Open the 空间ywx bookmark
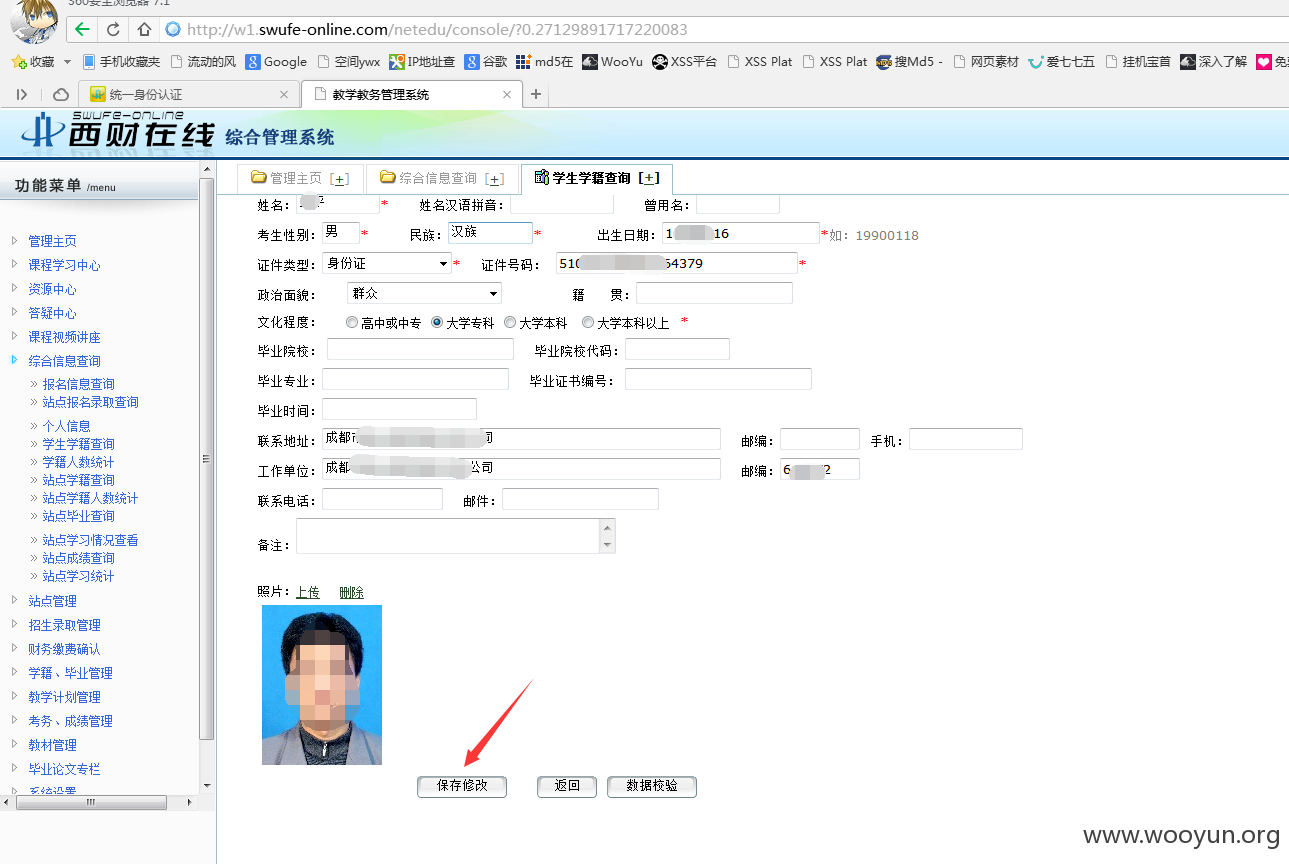The width and height of the screenshot is (1289, 864). 348,62
